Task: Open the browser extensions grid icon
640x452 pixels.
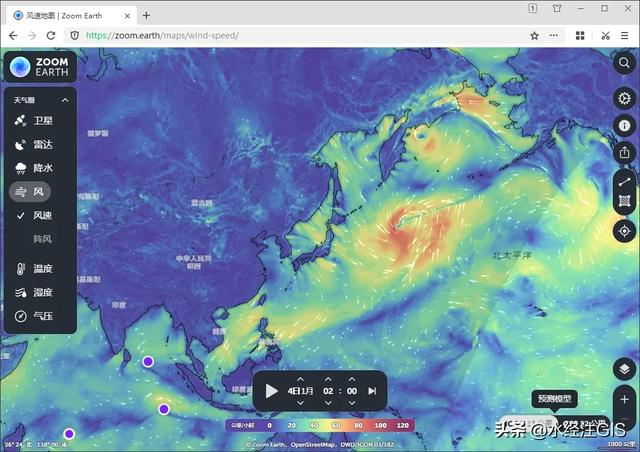Action: [580, 36]
